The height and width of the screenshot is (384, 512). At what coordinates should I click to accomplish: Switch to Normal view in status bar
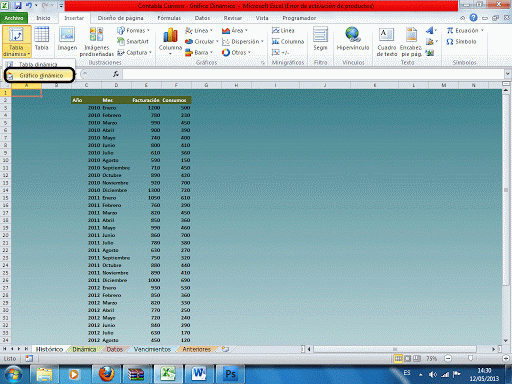coord(398,359)
